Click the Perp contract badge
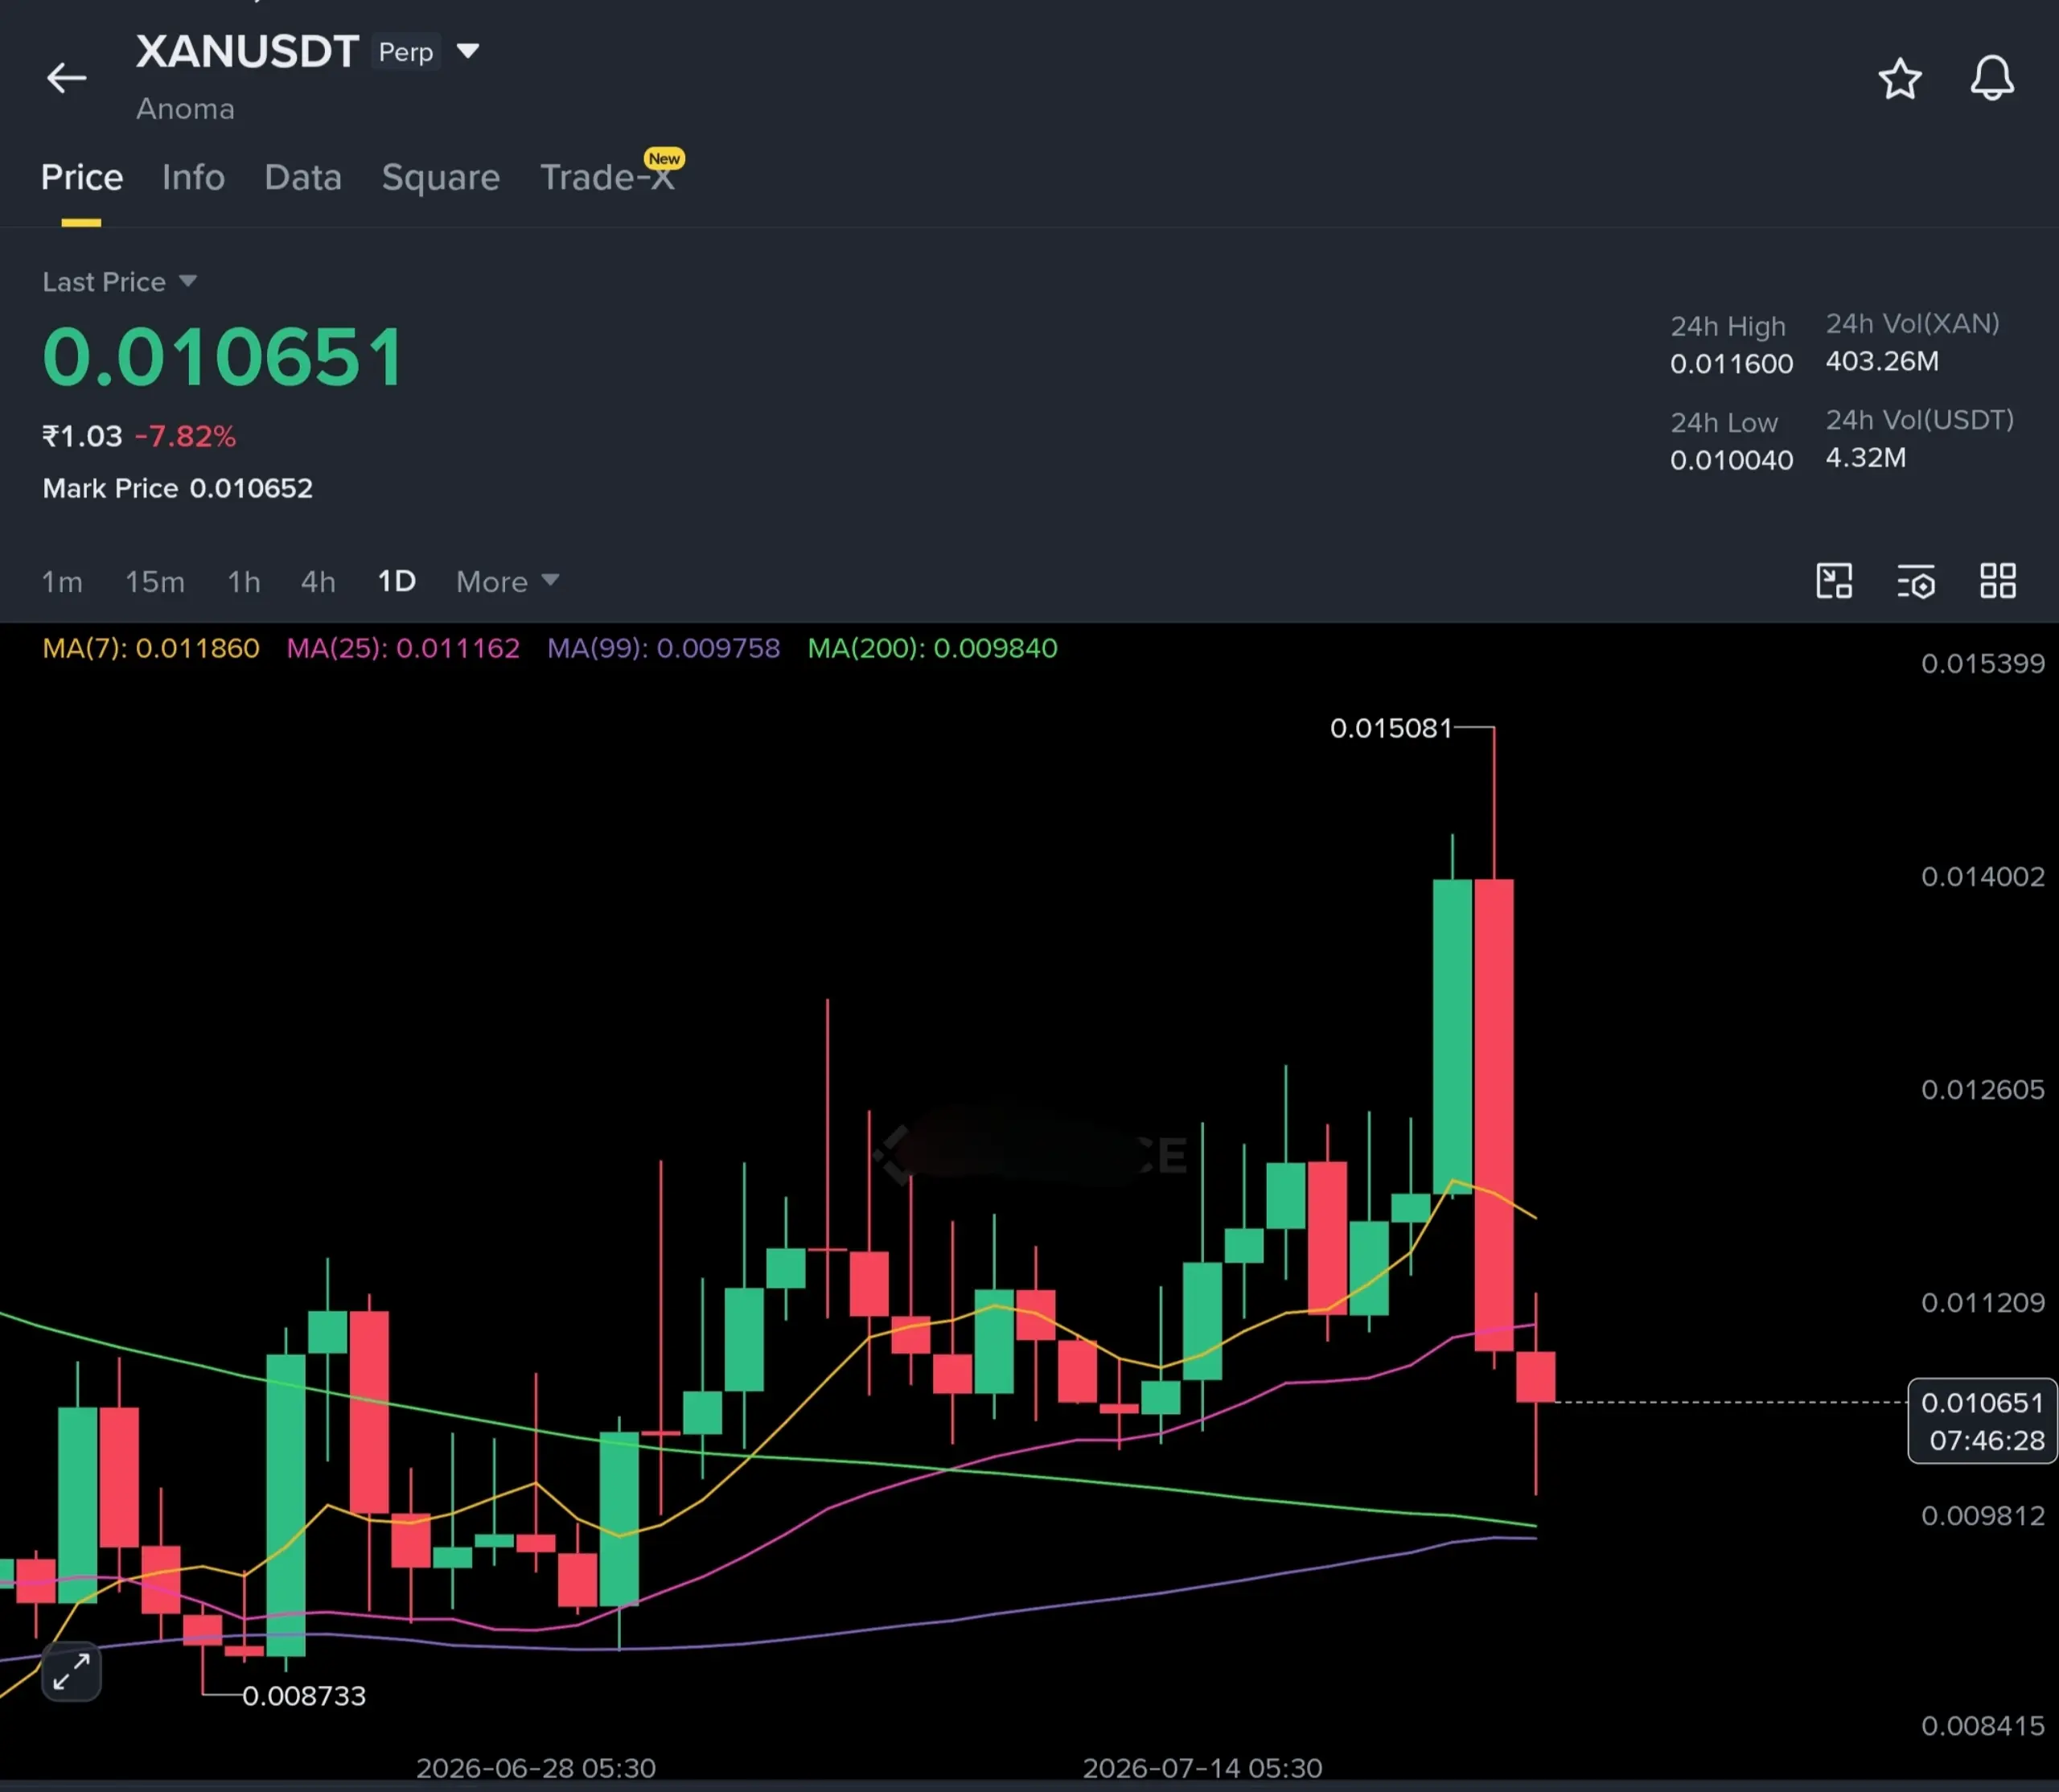The width and height of the screenshot is (2059, 1792). click(x=406, y=52)
